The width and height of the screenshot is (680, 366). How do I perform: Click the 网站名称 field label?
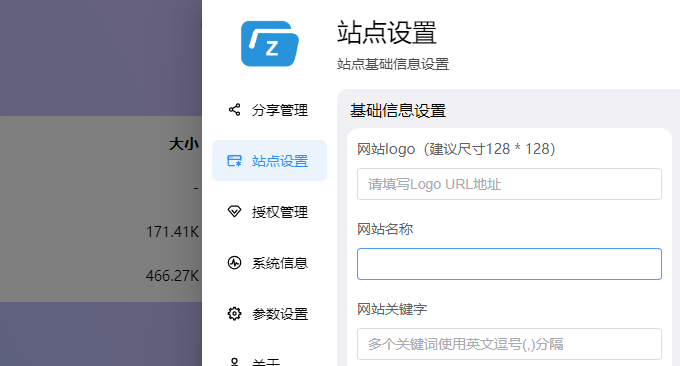[x=385, y=229]
